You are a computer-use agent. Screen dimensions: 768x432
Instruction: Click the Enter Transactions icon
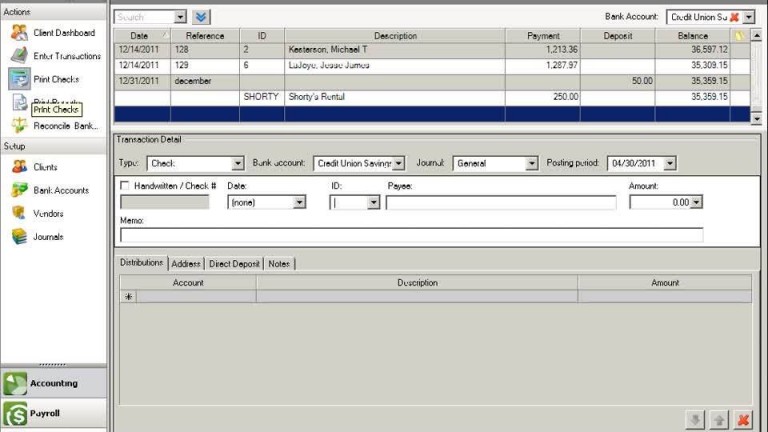coord(19,55)
